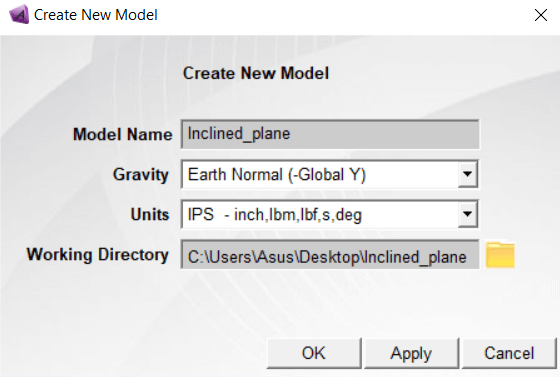This screenshot has width=560, height=377.
Task: Click the window title text Create New Model
Action: point(96,15)
